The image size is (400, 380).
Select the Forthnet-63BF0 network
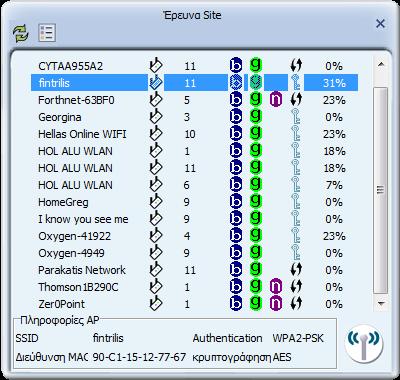click(x=195, y=100)
